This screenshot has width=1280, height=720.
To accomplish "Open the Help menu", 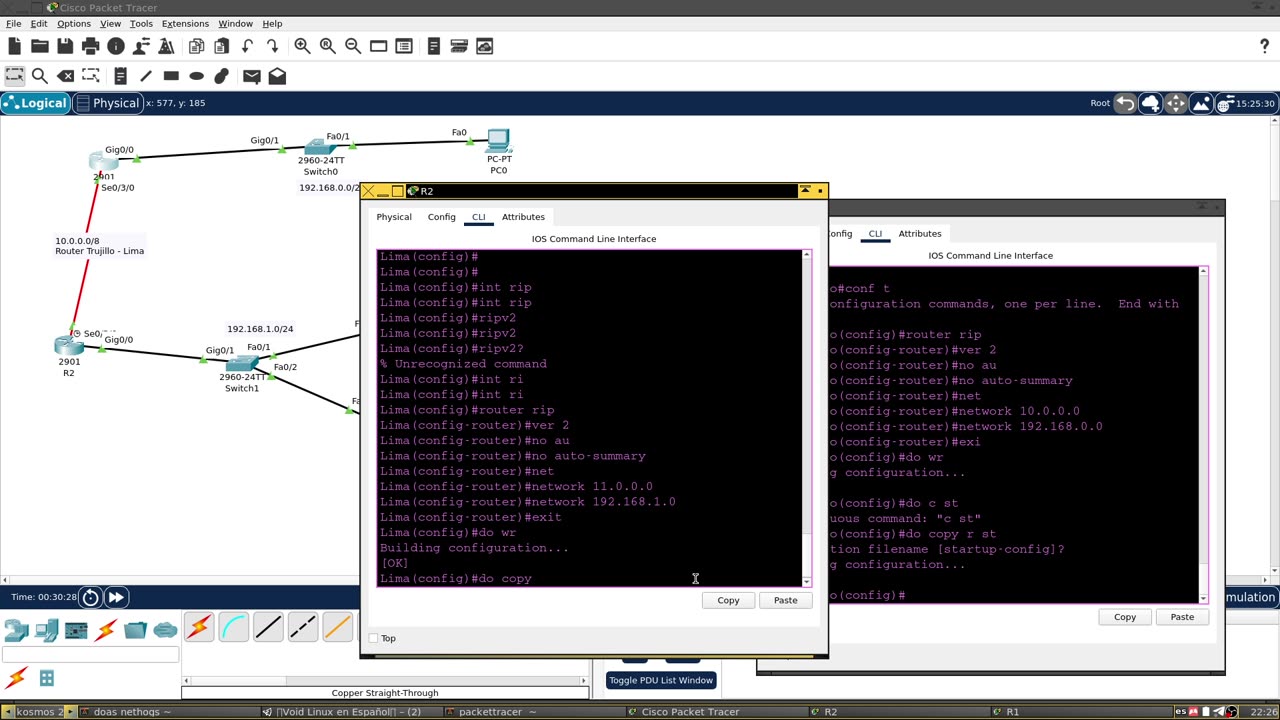I will pos(272,23).
